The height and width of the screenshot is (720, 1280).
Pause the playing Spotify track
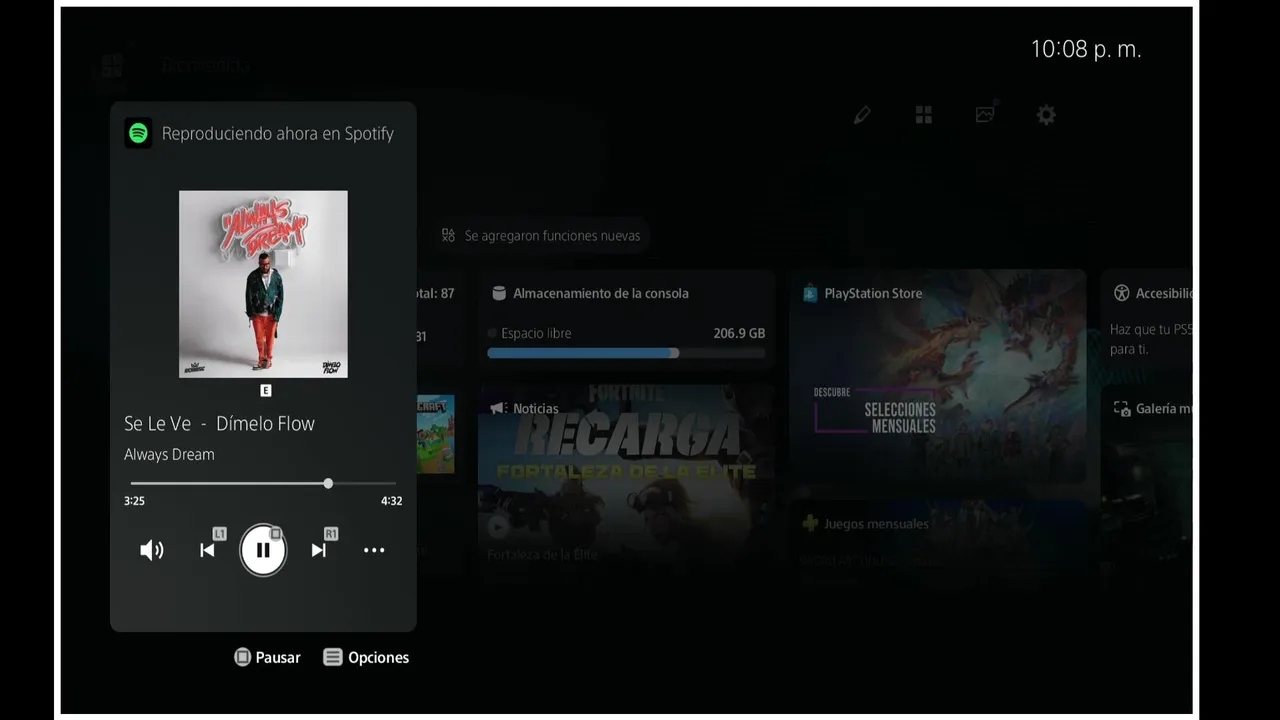click(263, 550)
